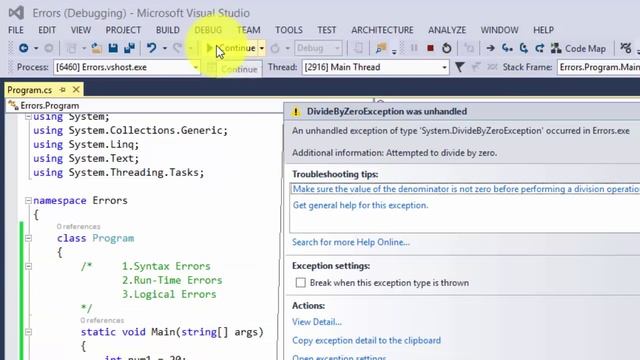
Task: Click the thread filter funnel icon
Action: [460, 67]
